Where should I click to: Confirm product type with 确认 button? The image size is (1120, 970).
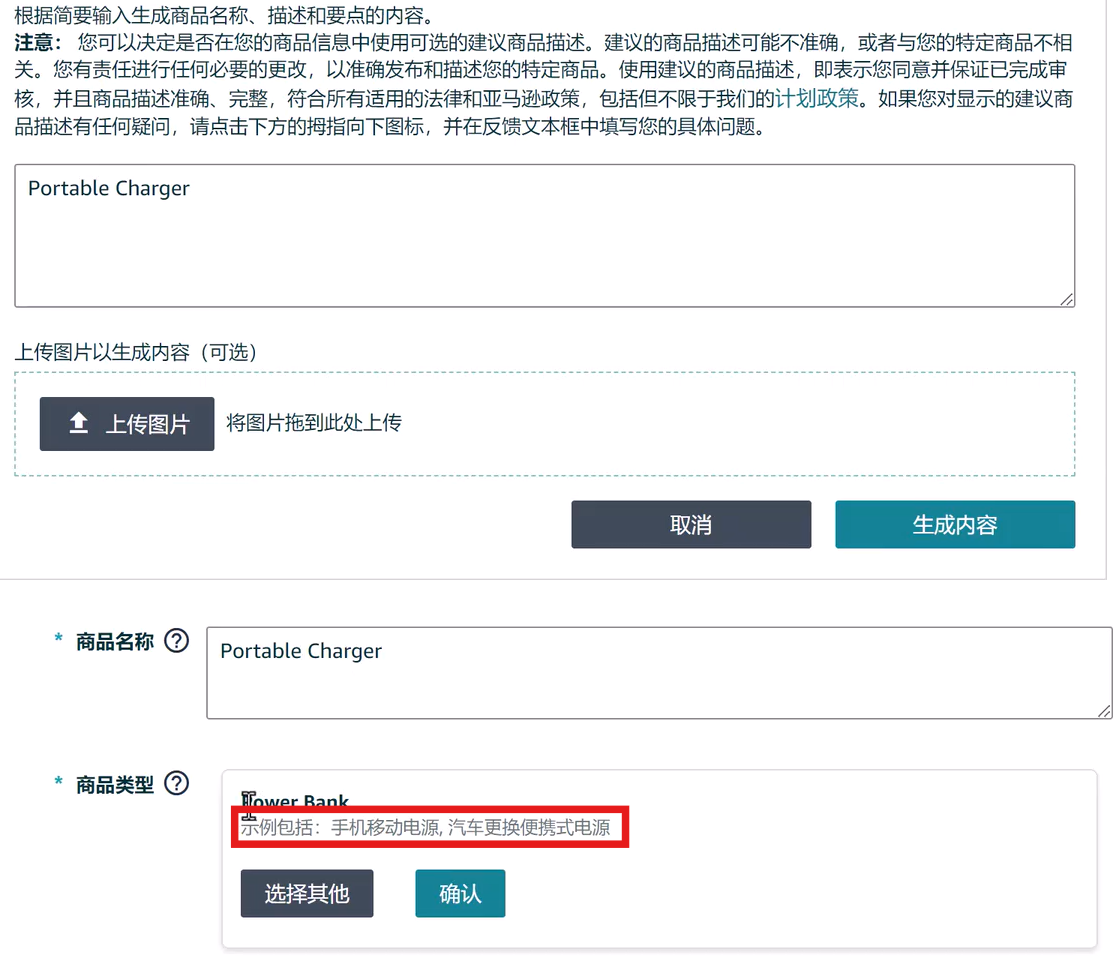click(460, 893)
